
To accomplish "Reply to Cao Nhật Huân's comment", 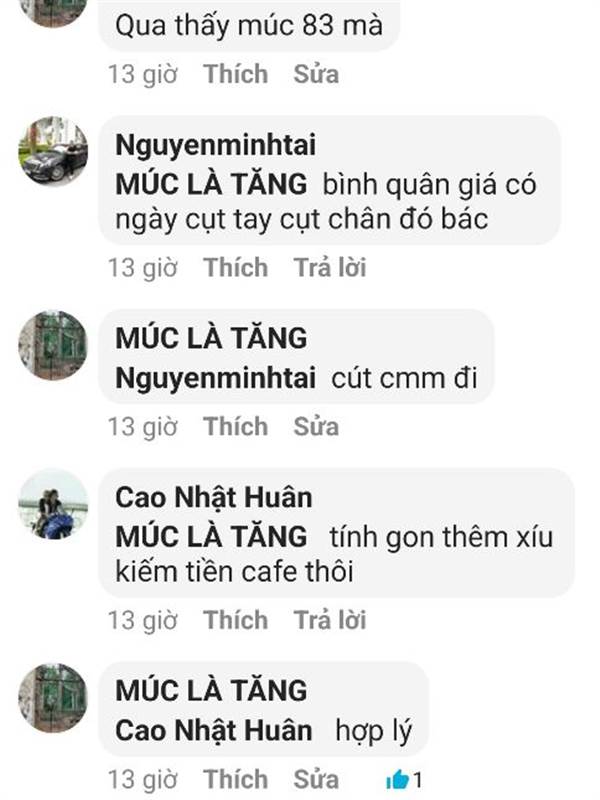I will click(x=330, y=620).
